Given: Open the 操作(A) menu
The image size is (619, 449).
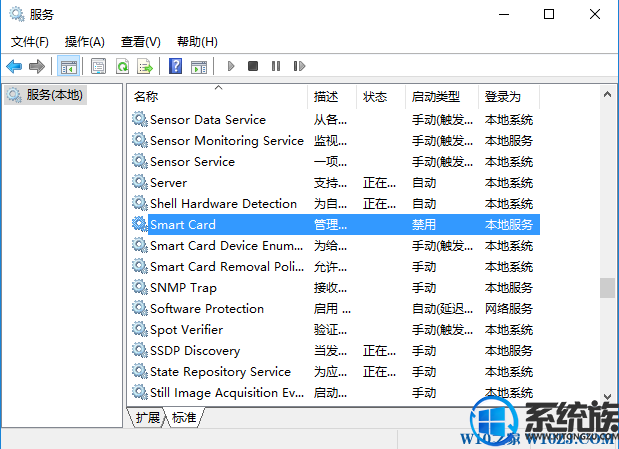Looking at the screenshot, I should 85,42.
